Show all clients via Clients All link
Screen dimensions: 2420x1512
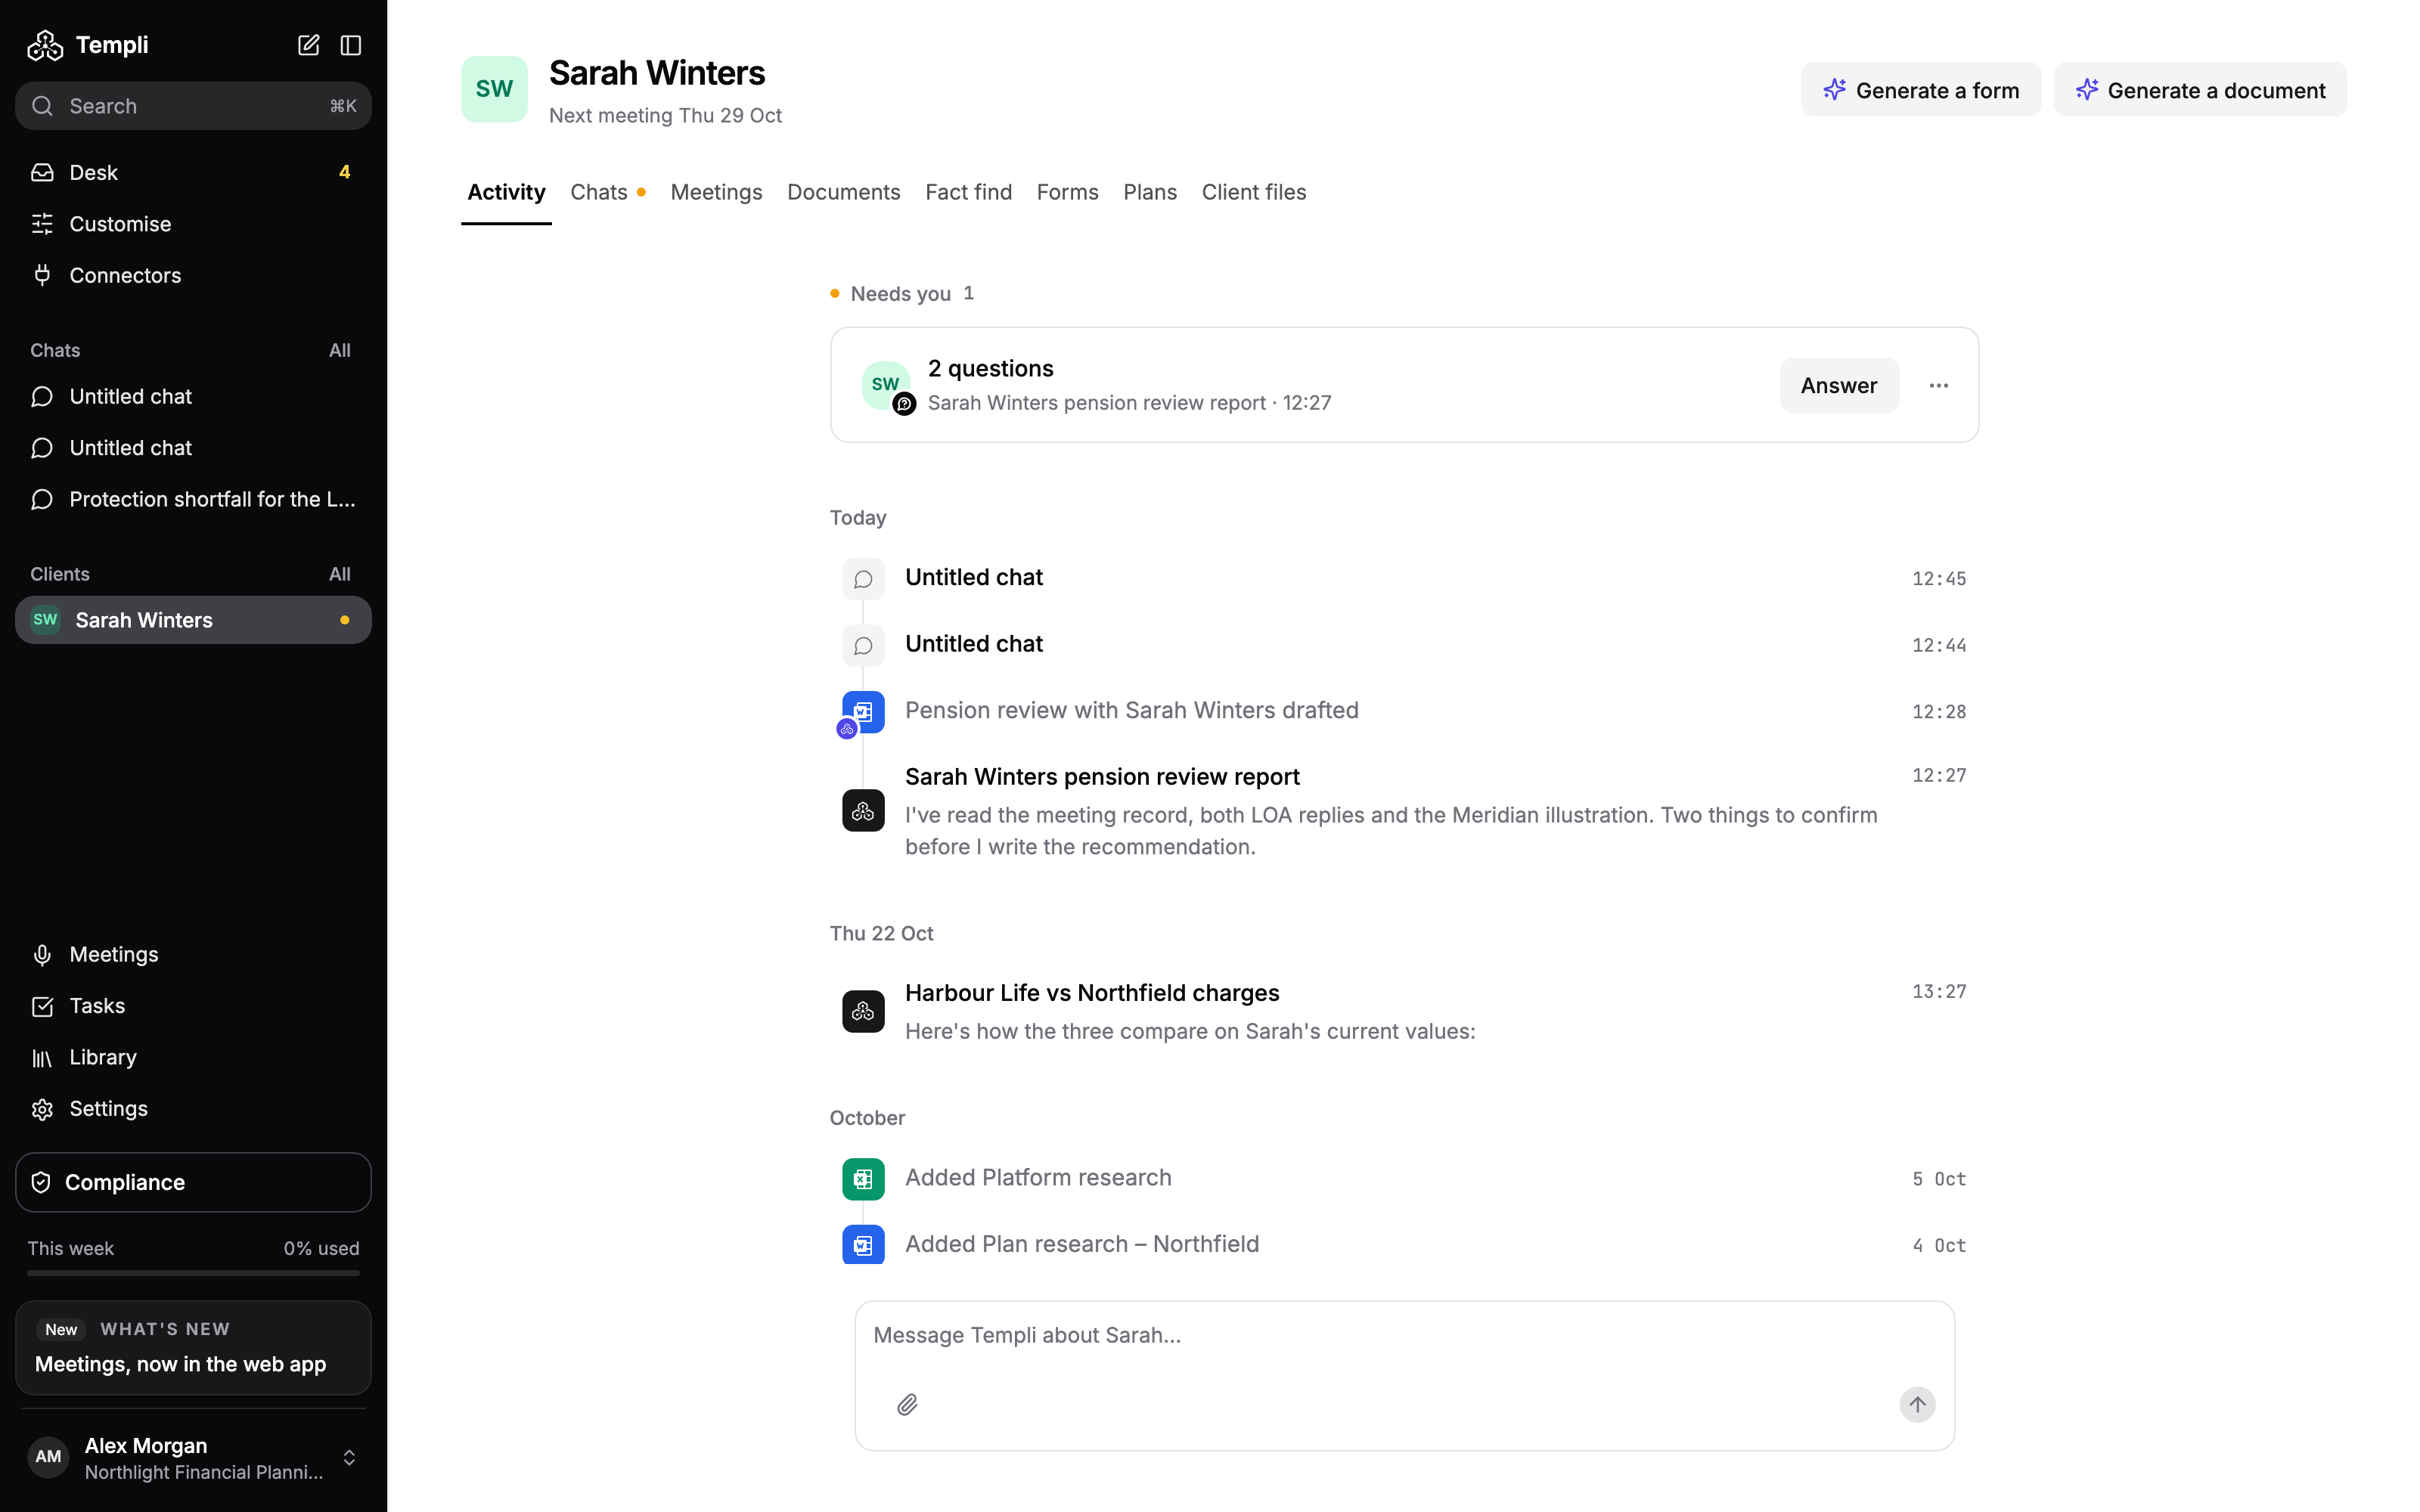coord(340,574)
